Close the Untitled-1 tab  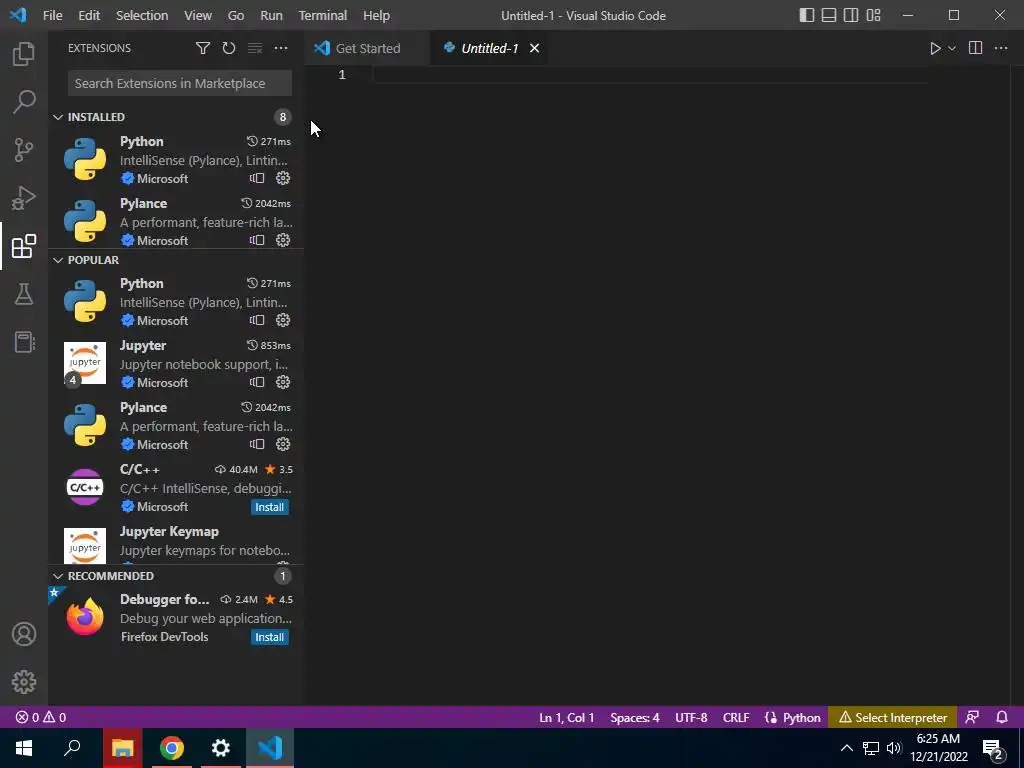click(x=534, y=48)
